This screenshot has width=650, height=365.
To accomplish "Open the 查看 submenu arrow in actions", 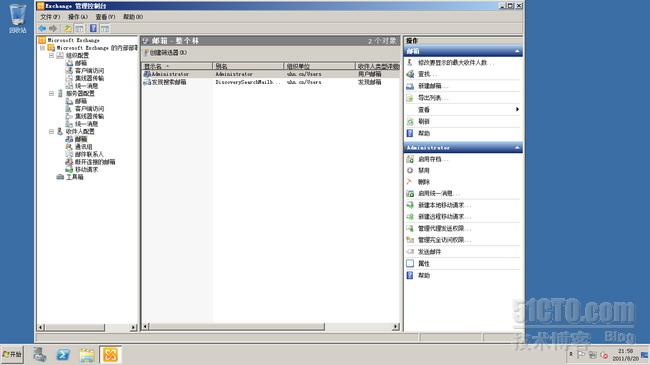I will [517, 110].
